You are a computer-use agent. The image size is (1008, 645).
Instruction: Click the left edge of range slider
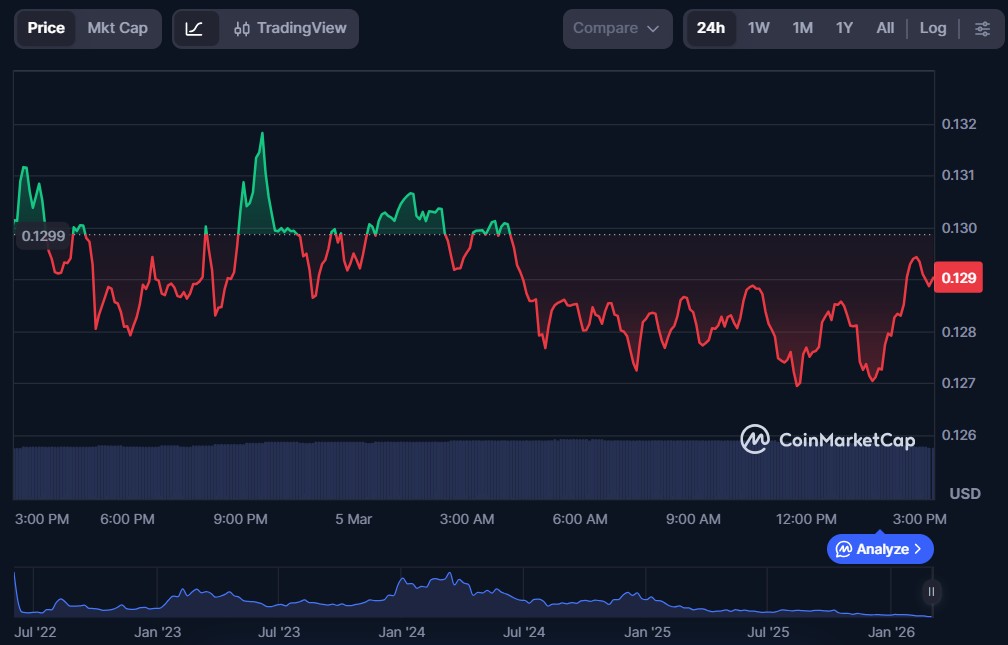(x=15, y=592)
